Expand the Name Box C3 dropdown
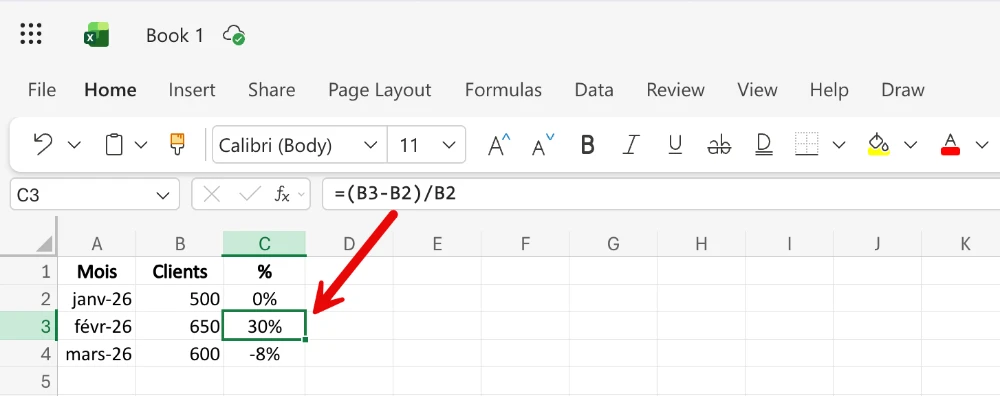The width and height of the screenshot is (1000, 396). [x=163, y=195]
